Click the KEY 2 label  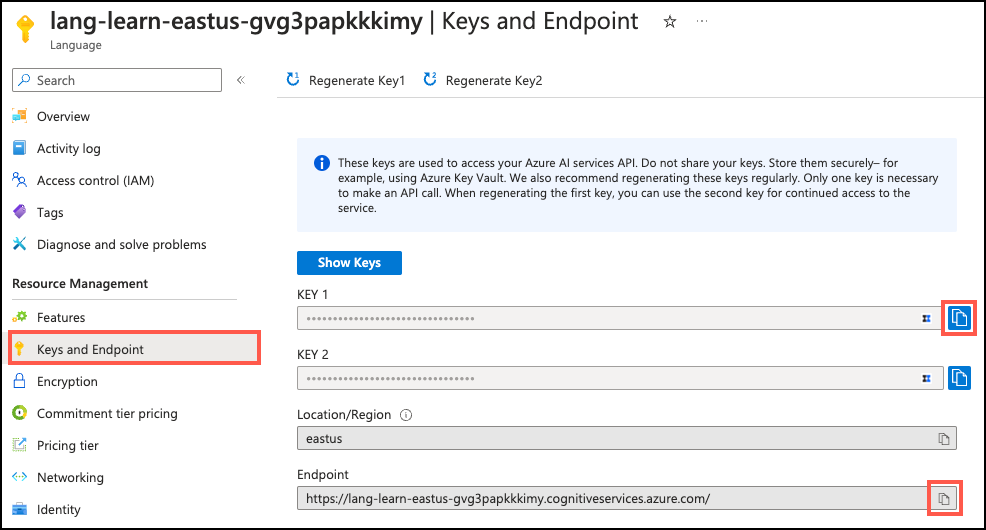click(313, 355)
